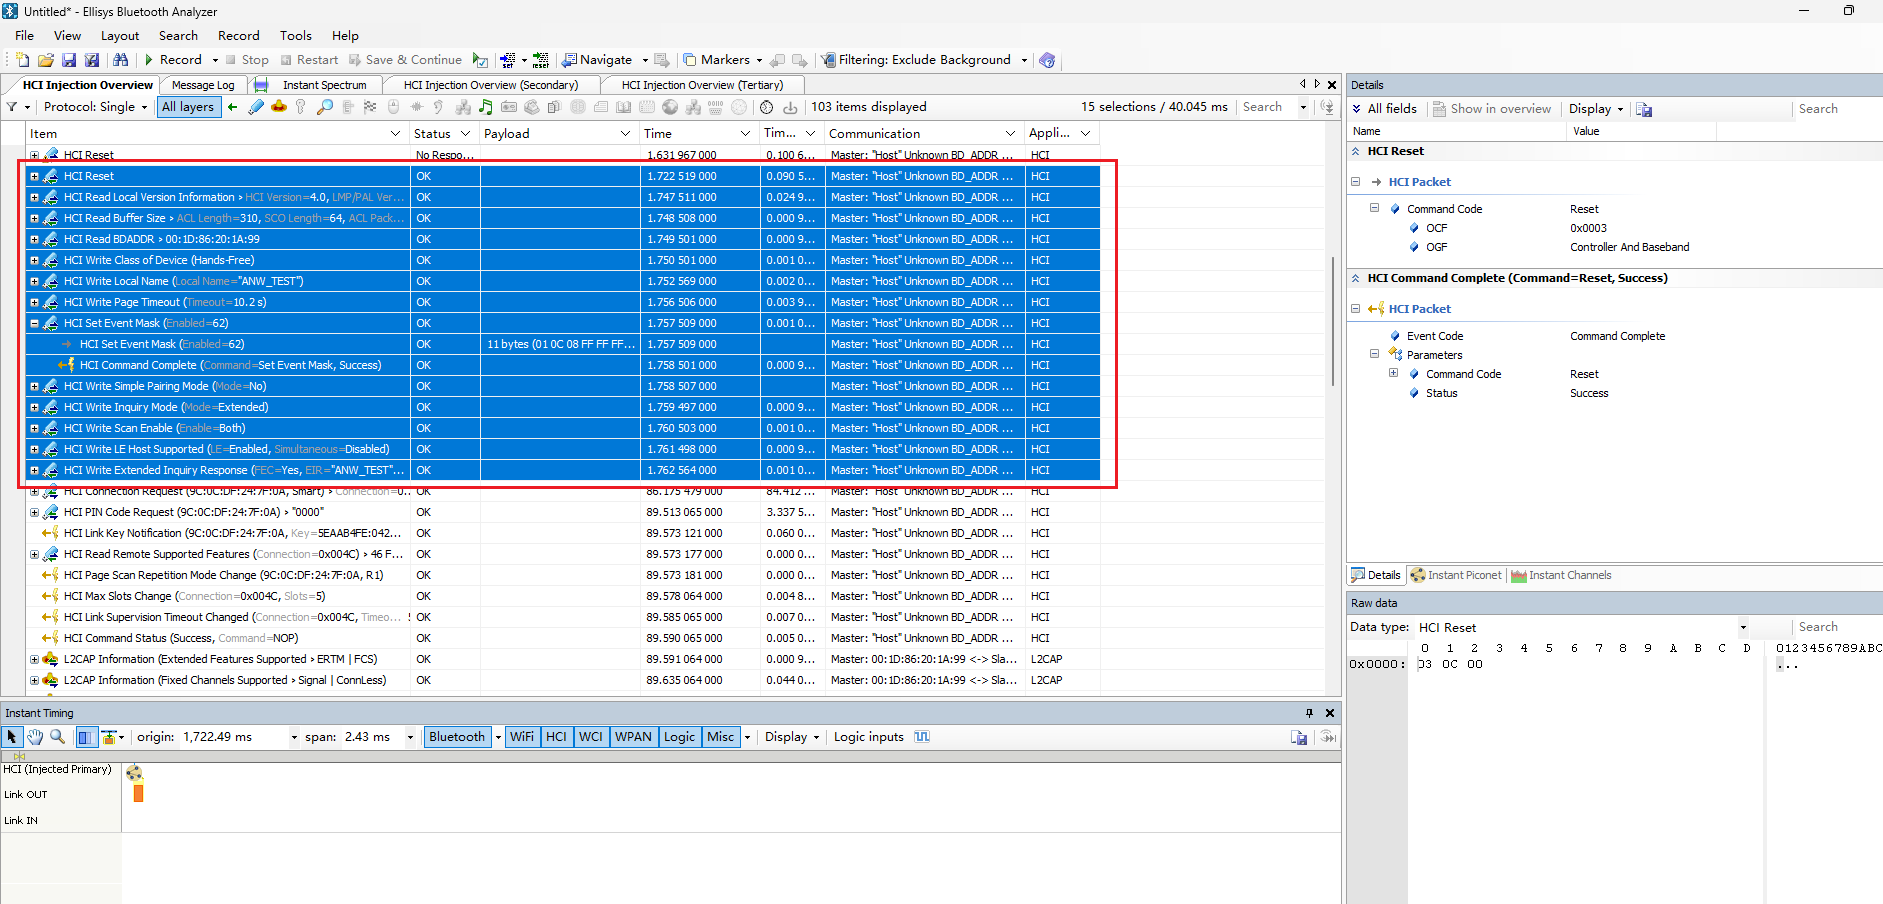Select the zoom magnifier tool in Instant Timing
The height and width of the screenshot is (904, 1883).
click(58, 737)
